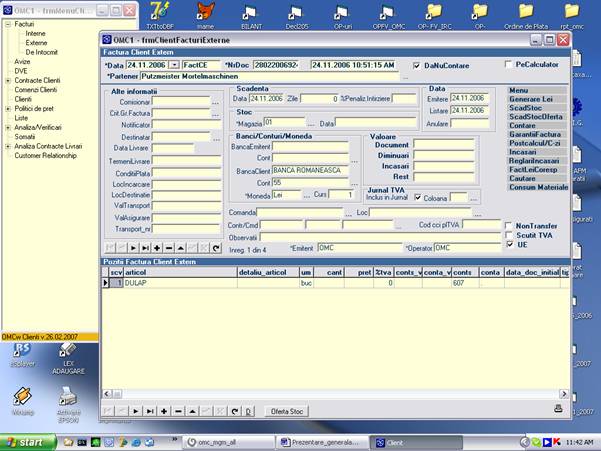Image resolution: width=601 pixels, height=451 pixels.
Task: Select the Externe item in the tree
Action: pyautogui.click(x=36, y=43)
